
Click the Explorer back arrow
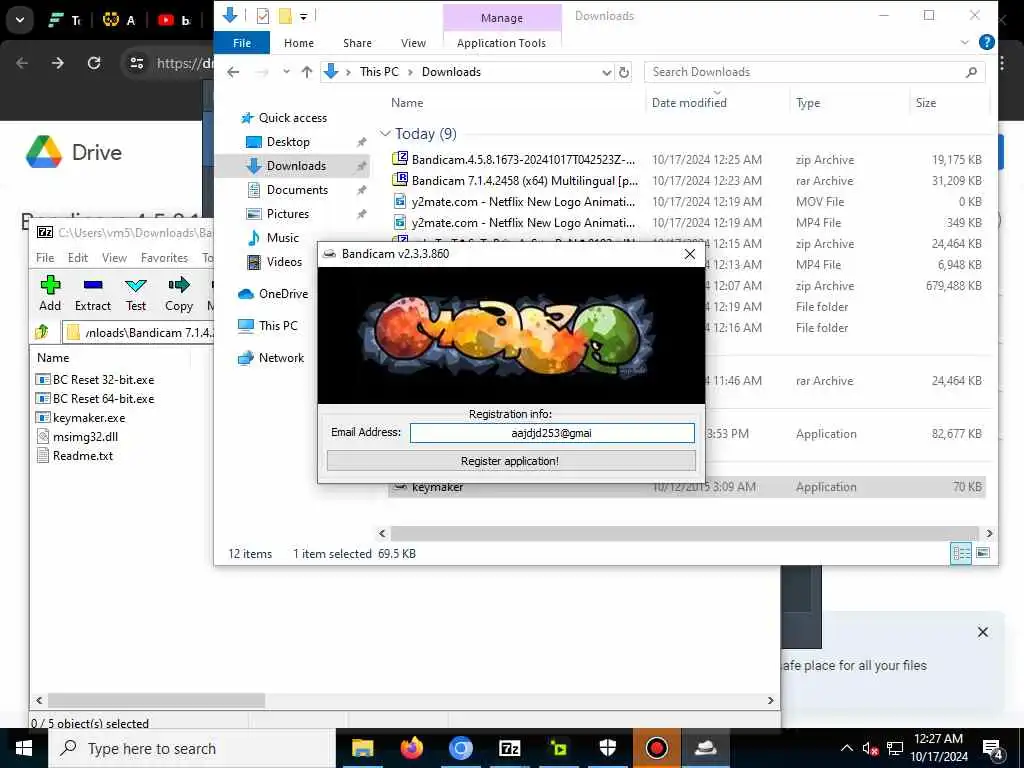[233, 72]
